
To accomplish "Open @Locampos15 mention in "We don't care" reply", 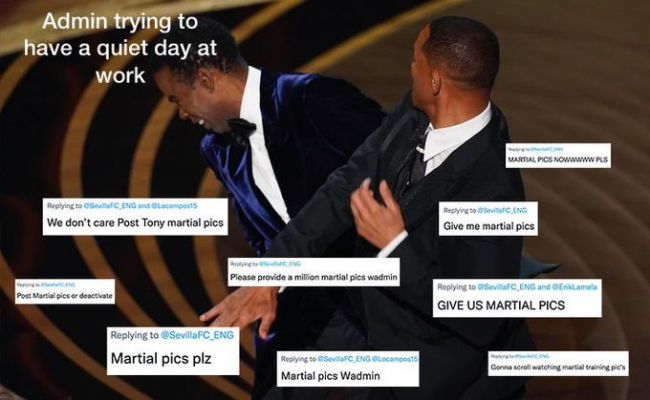I will click(175, 206).
